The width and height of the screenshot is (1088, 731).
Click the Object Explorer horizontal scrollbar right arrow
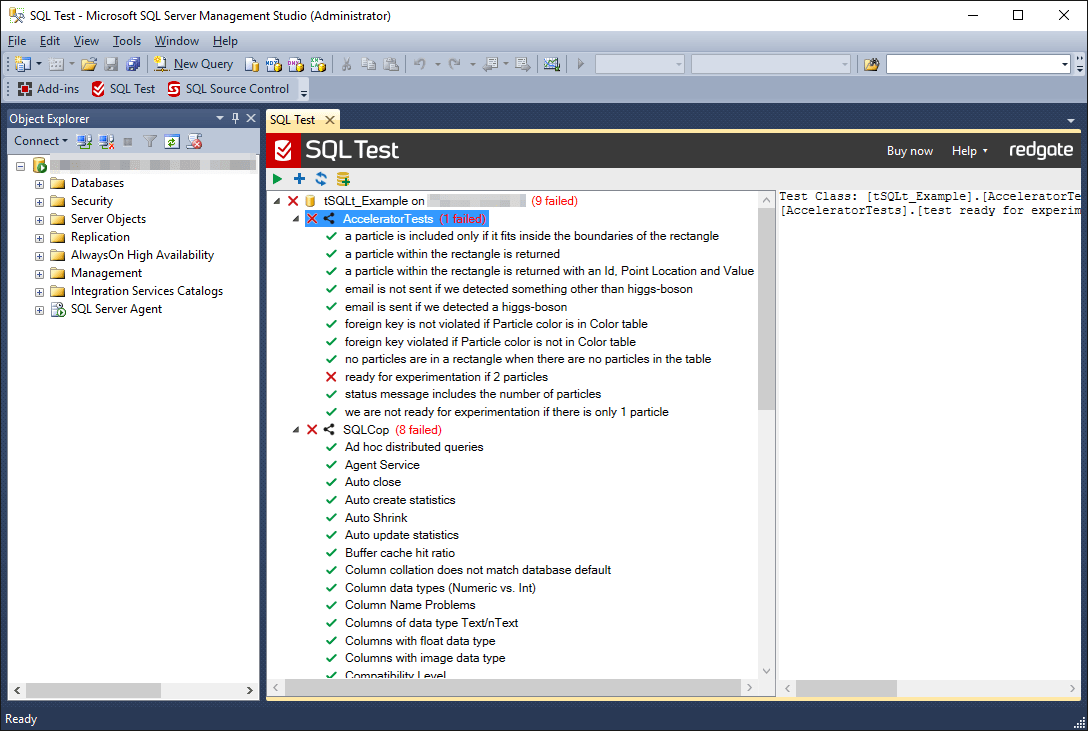250,690
